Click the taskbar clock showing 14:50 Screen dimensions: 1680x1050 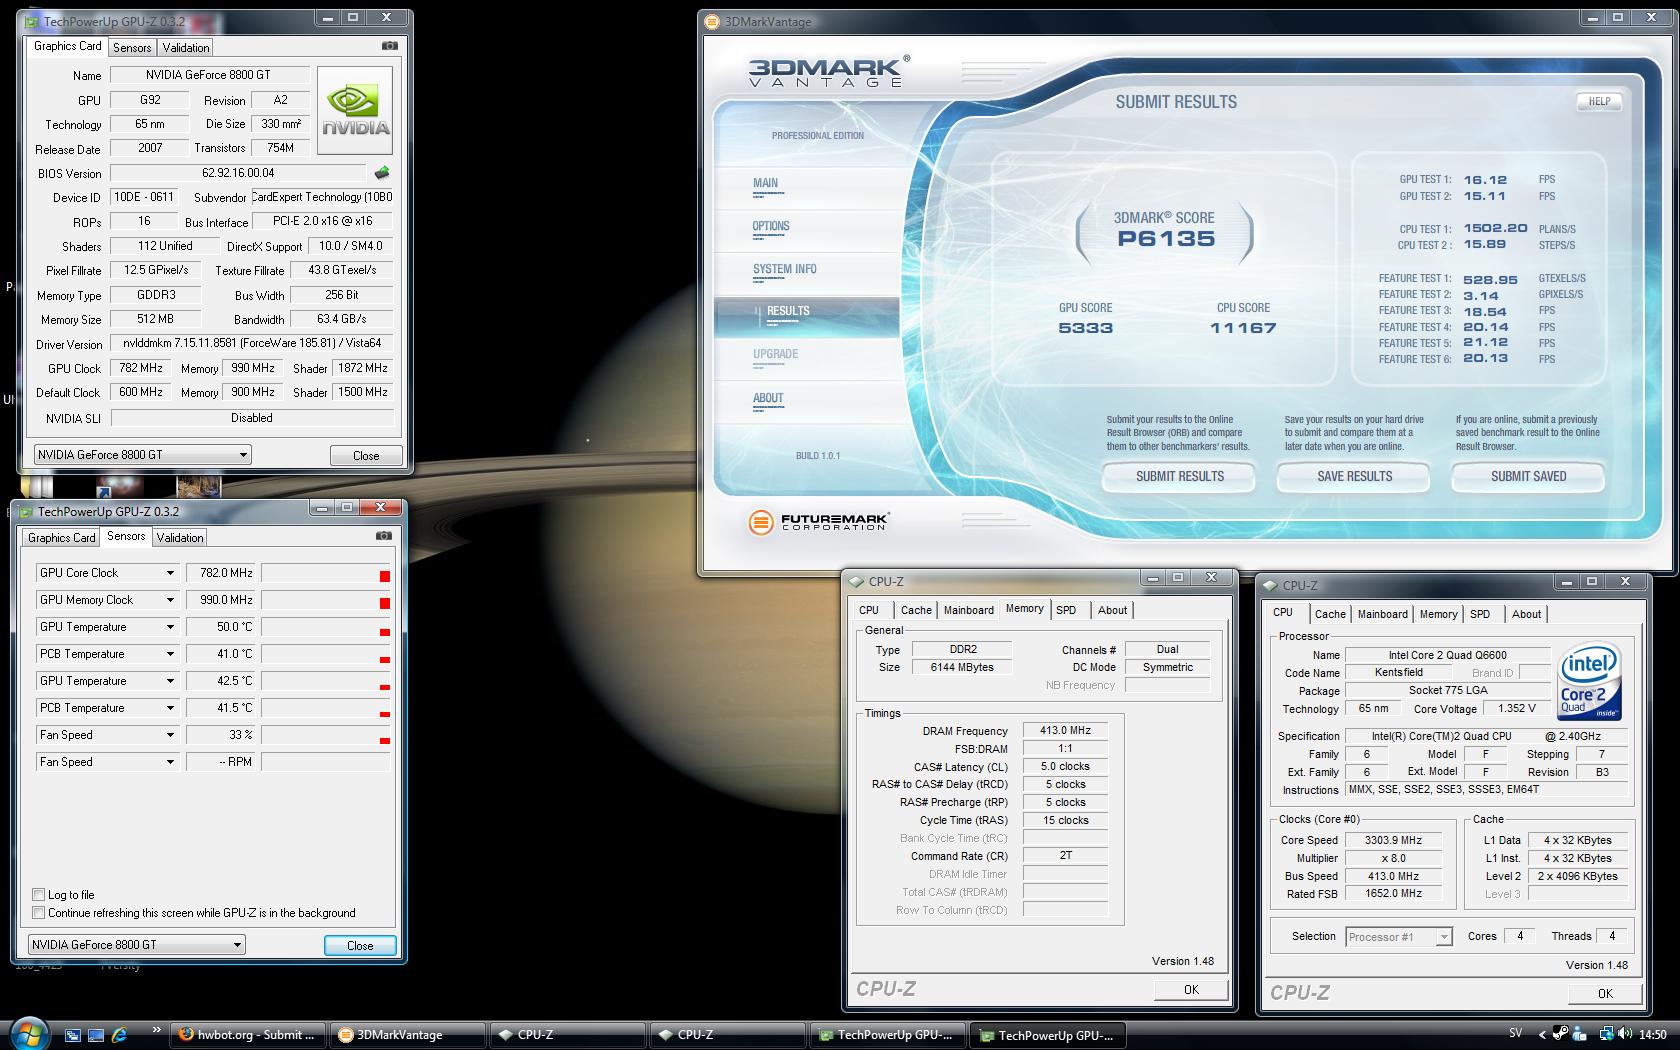coord(1653,1035)
